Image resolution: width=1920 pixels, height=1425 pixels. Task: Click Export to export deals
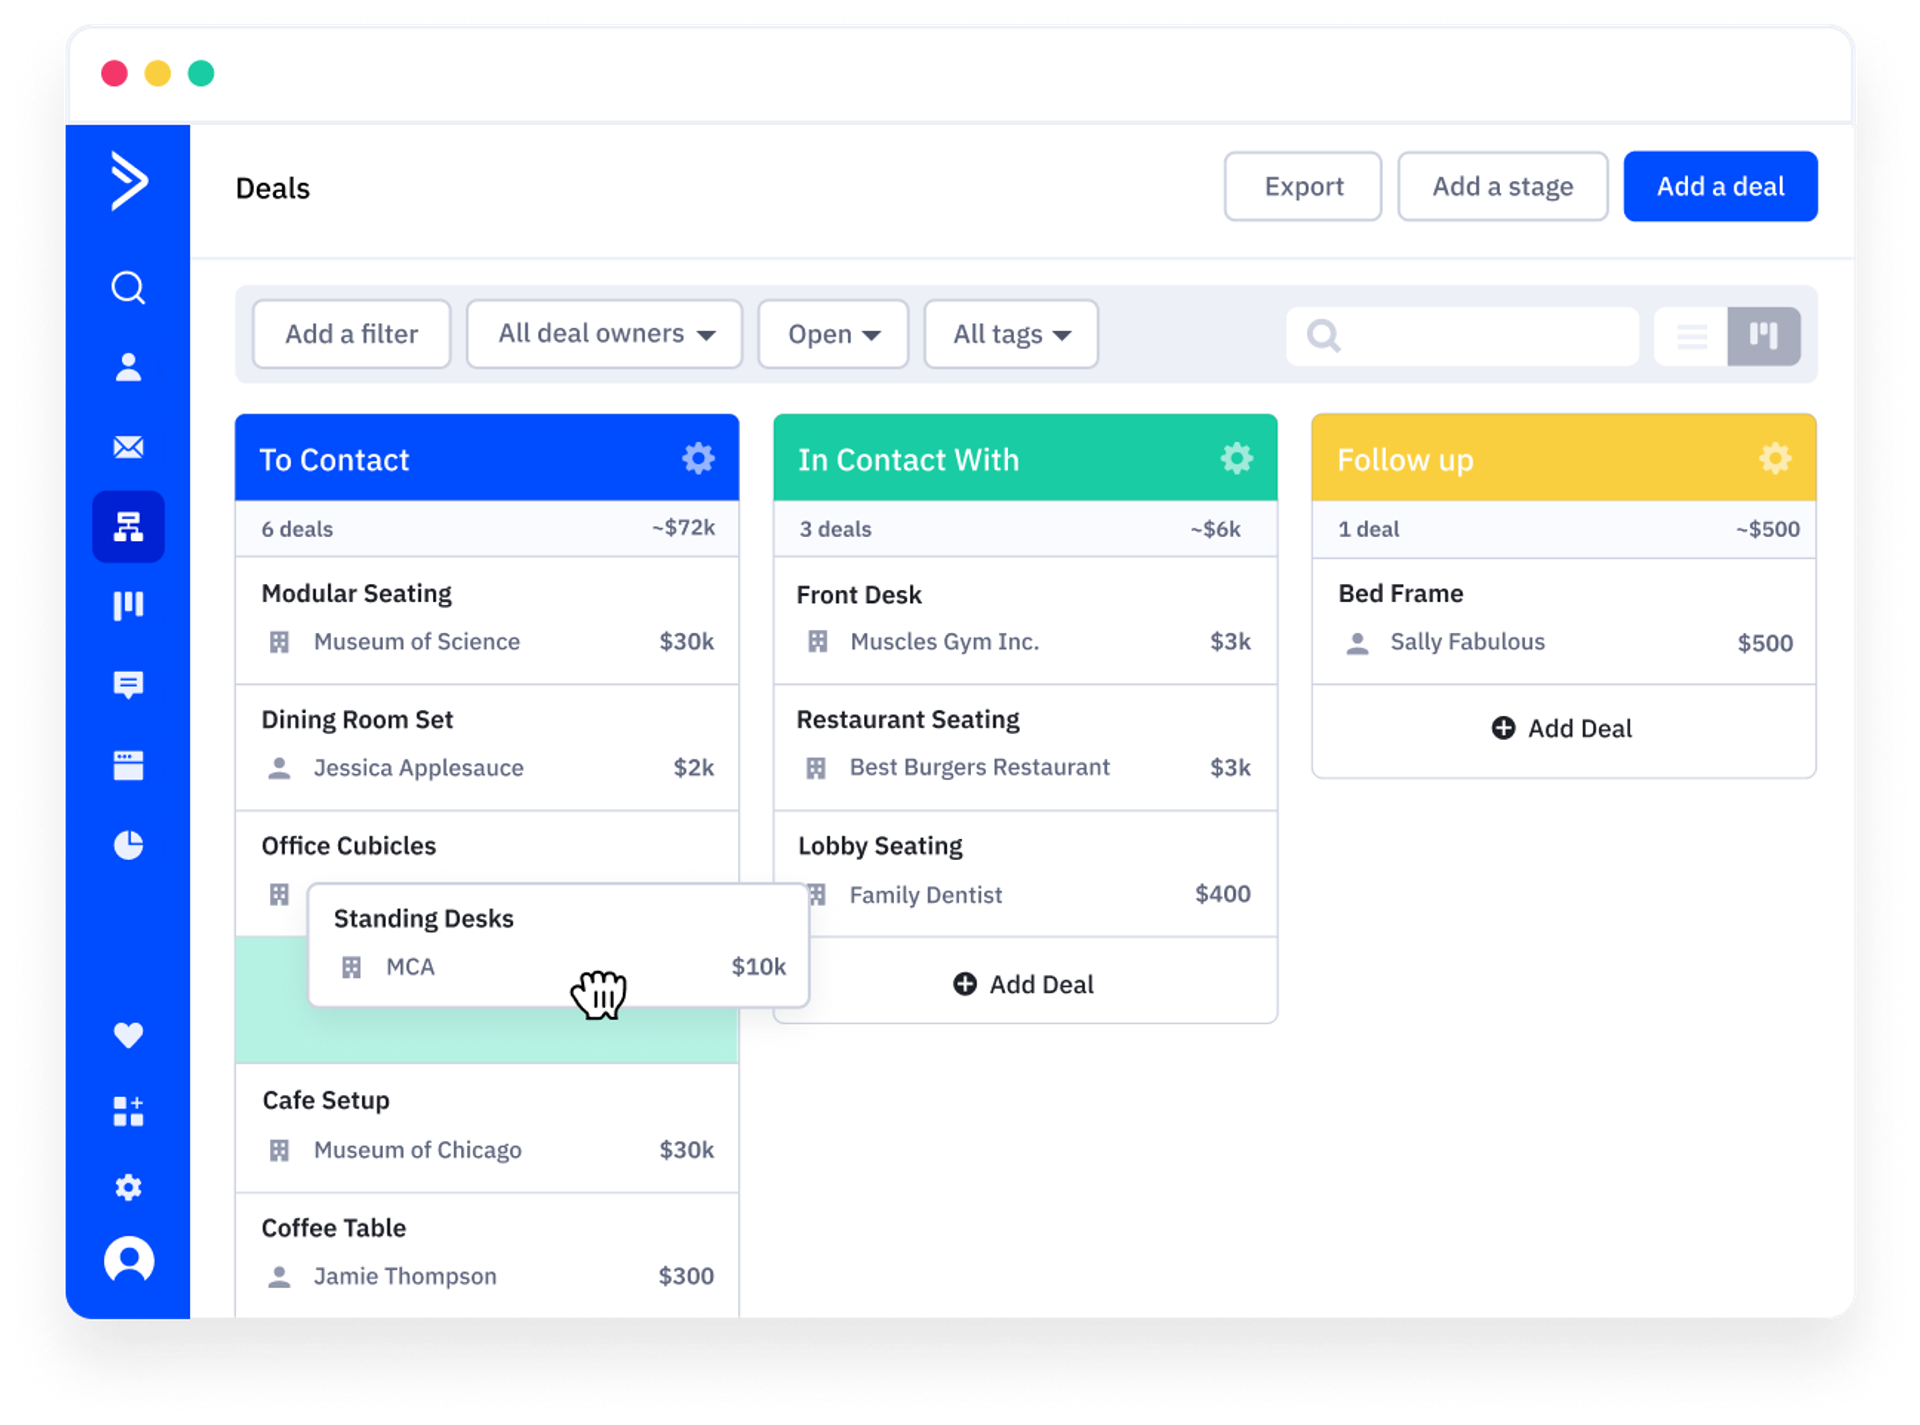coord(1303,186)
